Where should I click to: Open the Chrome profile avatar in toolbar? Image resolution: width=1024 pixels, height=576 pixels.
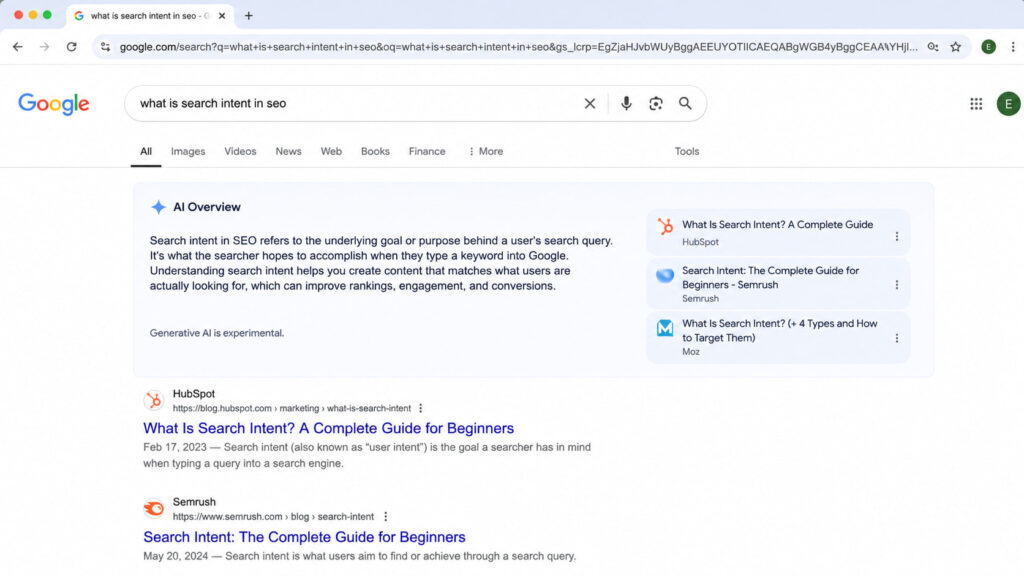(x=988, y=47)
